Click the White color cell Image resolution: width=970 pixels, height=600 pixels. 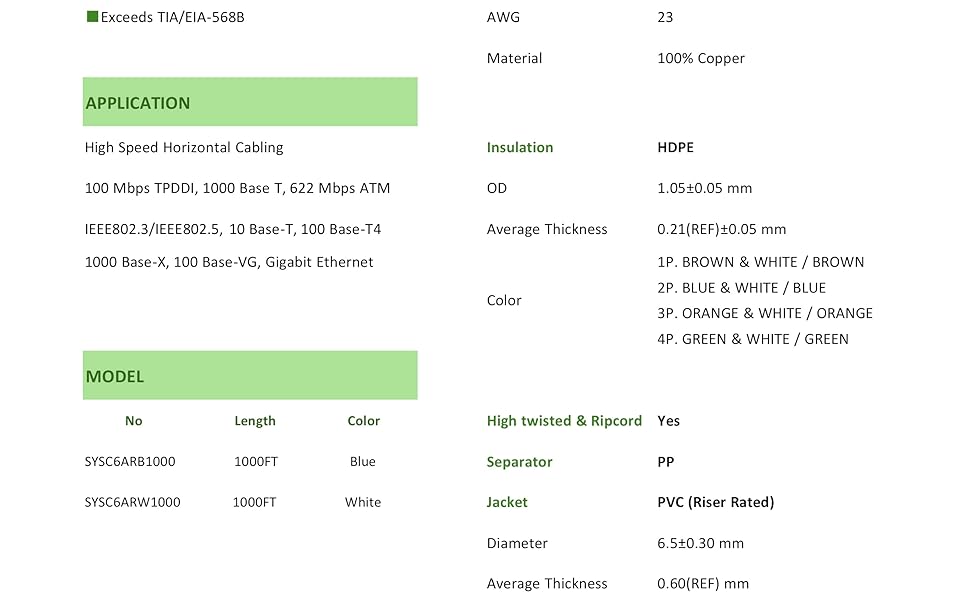click(363, 503)
